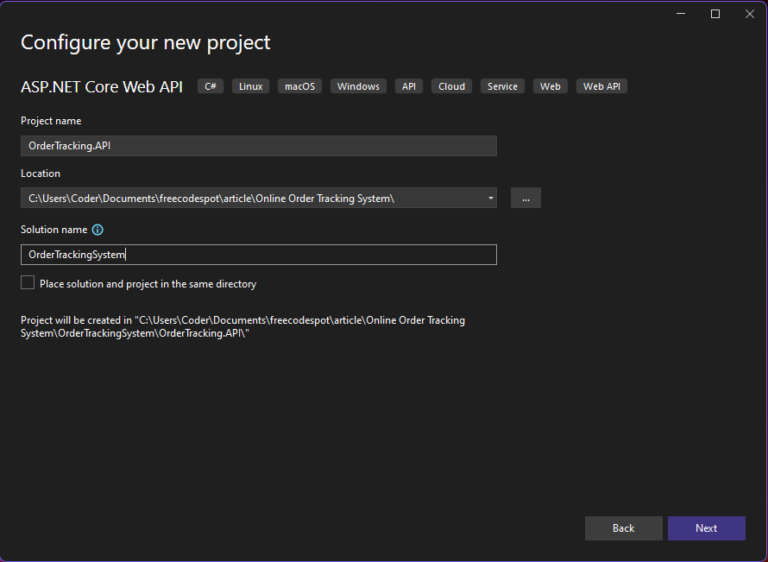
Task: Enable Place solution and project in same directory
Action: [x=28, y=284]
